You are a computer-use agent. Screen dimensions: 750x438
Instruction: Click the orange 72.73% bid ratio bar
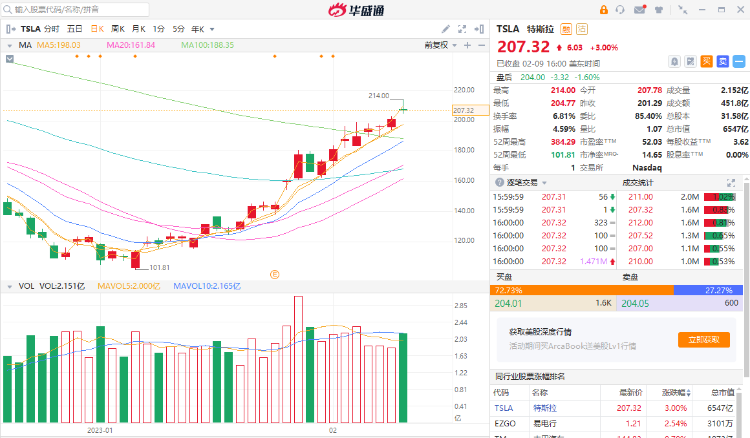[582, 290]
